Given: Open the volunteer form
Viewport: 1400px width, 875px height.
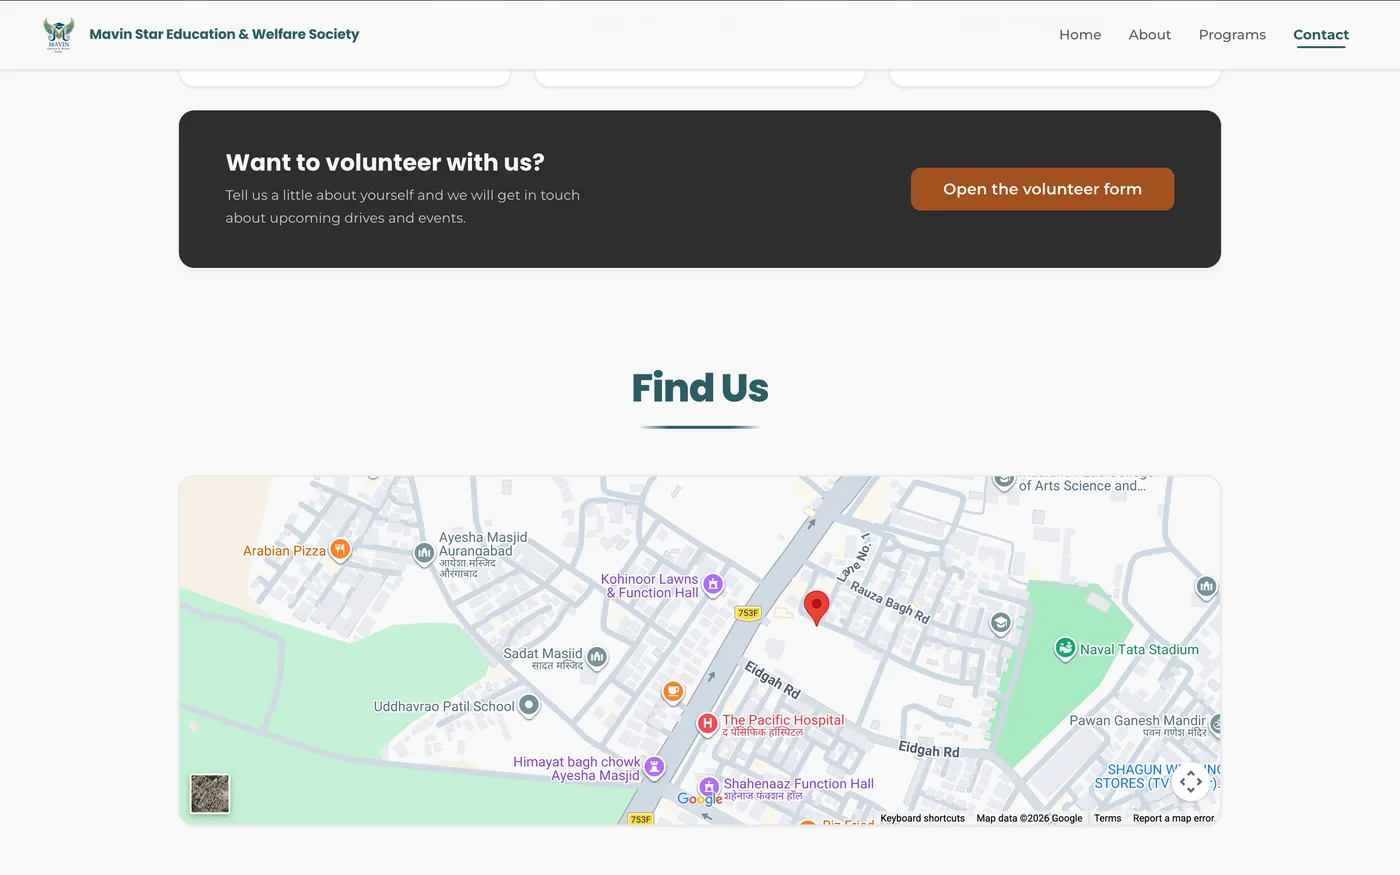Looking at the screenshot, I should click(1042, 189).
